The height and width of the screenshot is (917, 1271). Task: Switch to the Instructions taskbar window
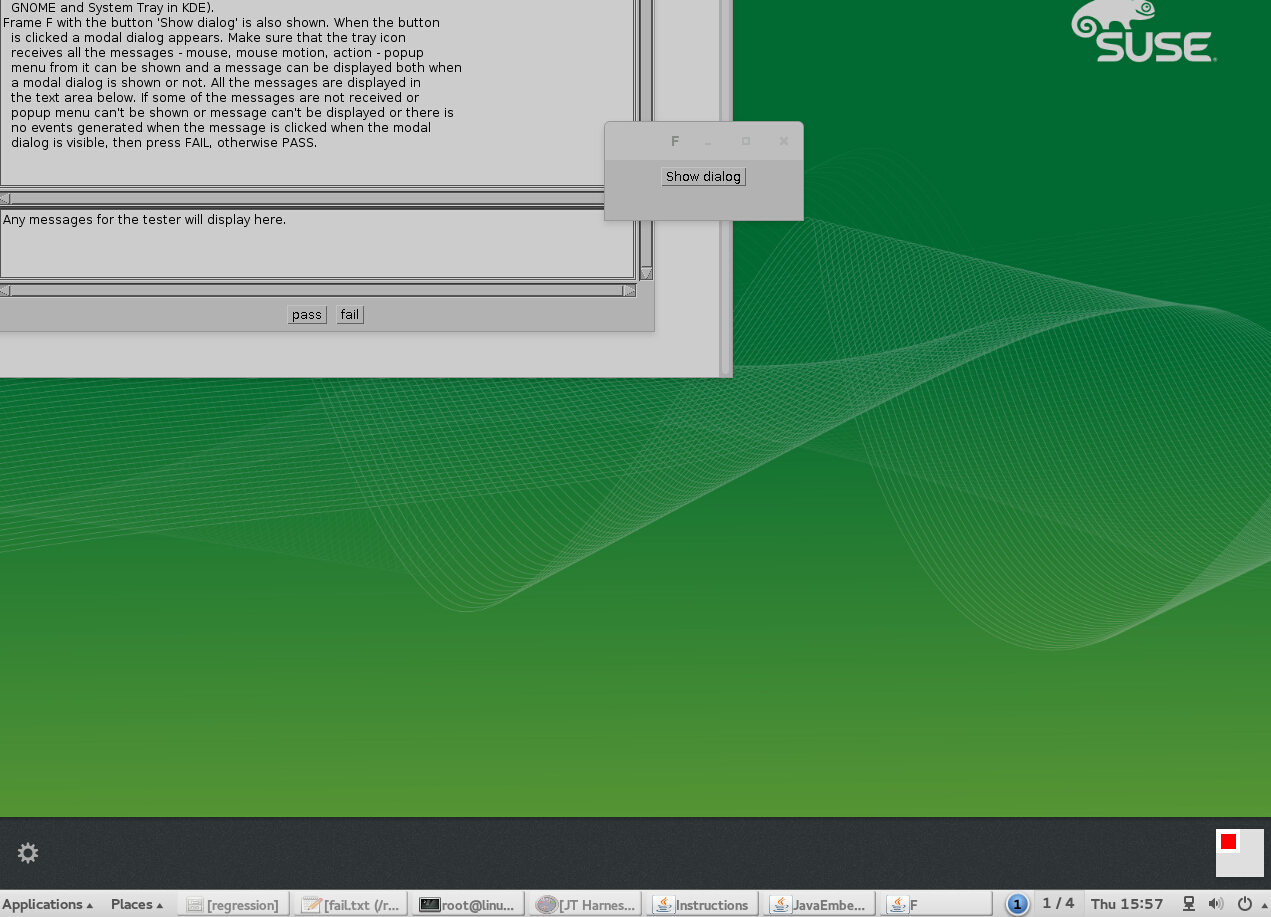point(702,905)
